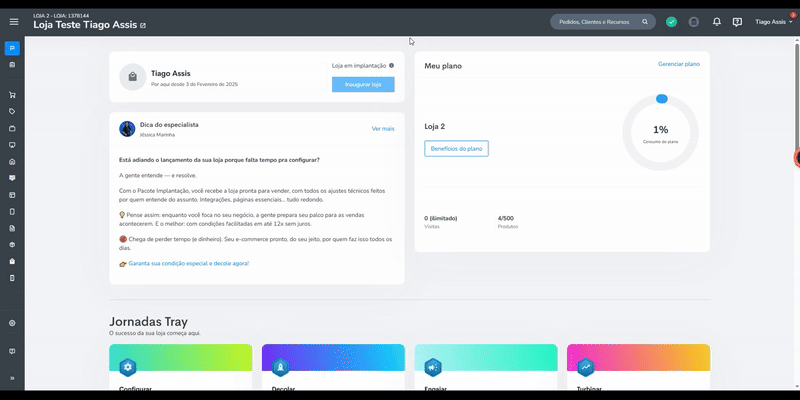
Task: Click the 1% plan consumption ring
Action: point(660,133)
